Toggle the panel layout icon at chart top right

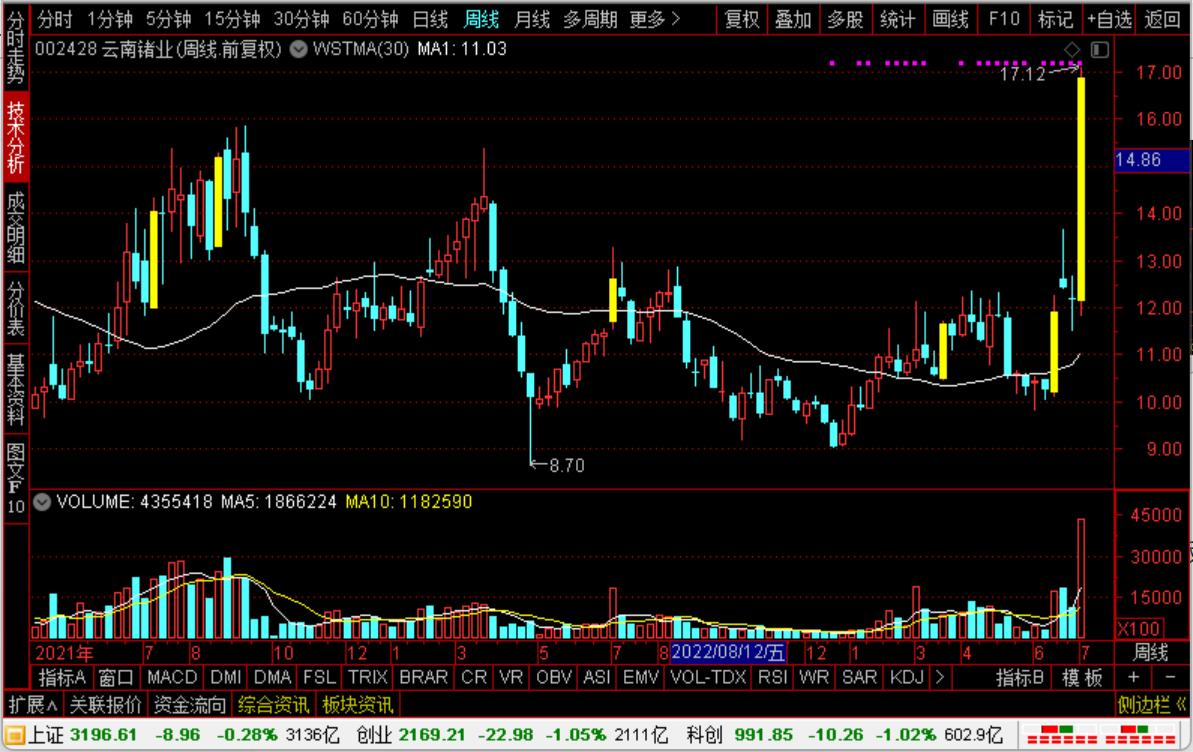click(1099, 50)
